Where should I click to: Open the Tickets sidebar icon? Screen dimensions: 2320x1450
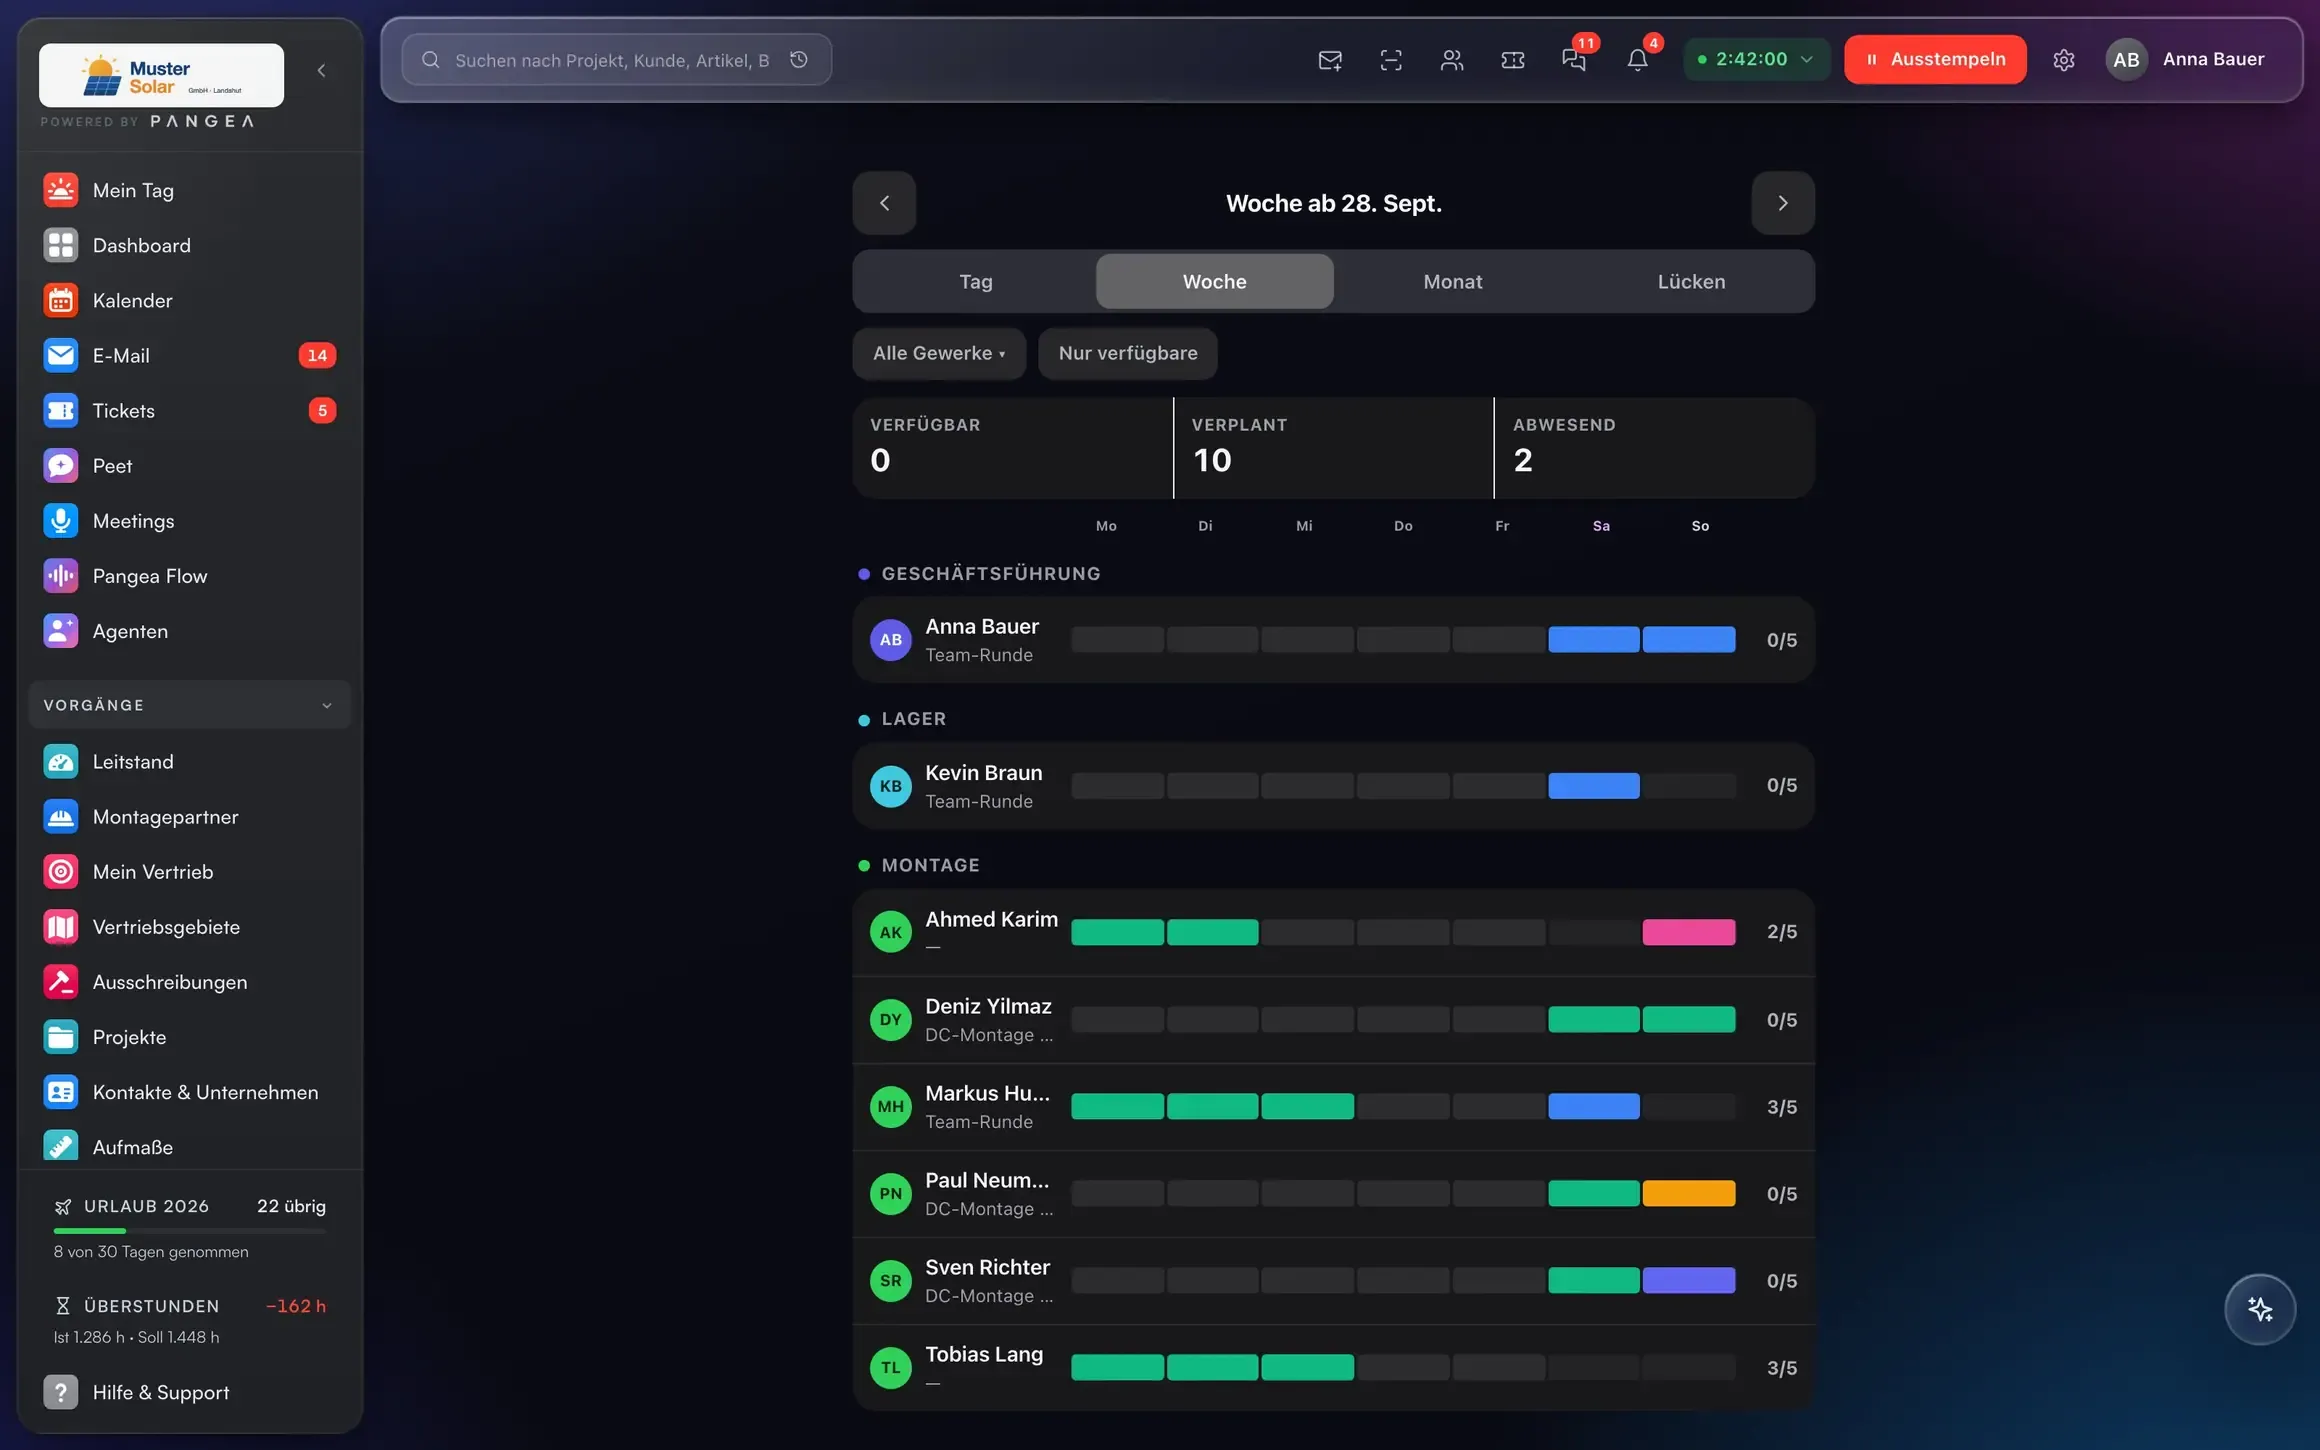[x=60, y=410]
